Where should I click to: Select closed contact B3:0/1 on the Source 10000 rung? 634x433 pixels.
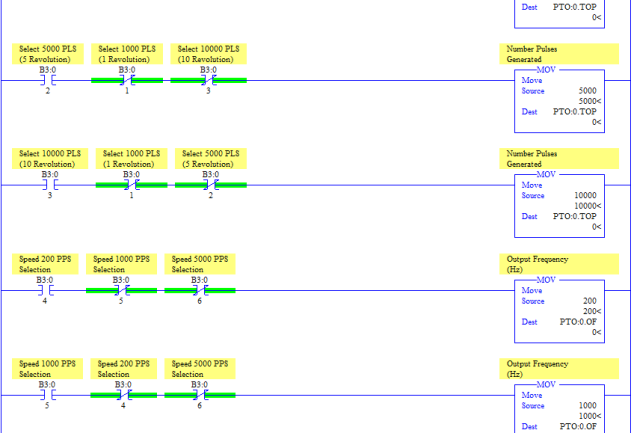pyautogui.click(x=131, y=185)
